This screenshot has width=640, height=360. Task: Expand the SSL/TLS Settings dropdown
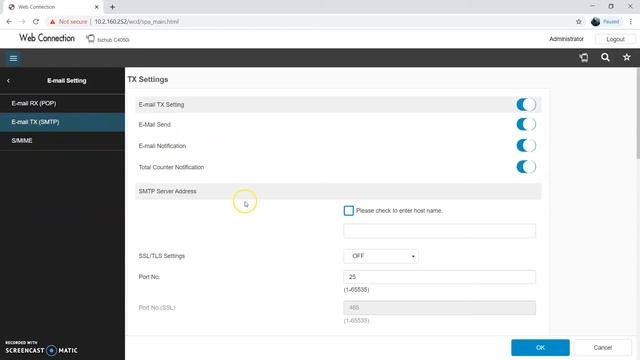[381, 256]
